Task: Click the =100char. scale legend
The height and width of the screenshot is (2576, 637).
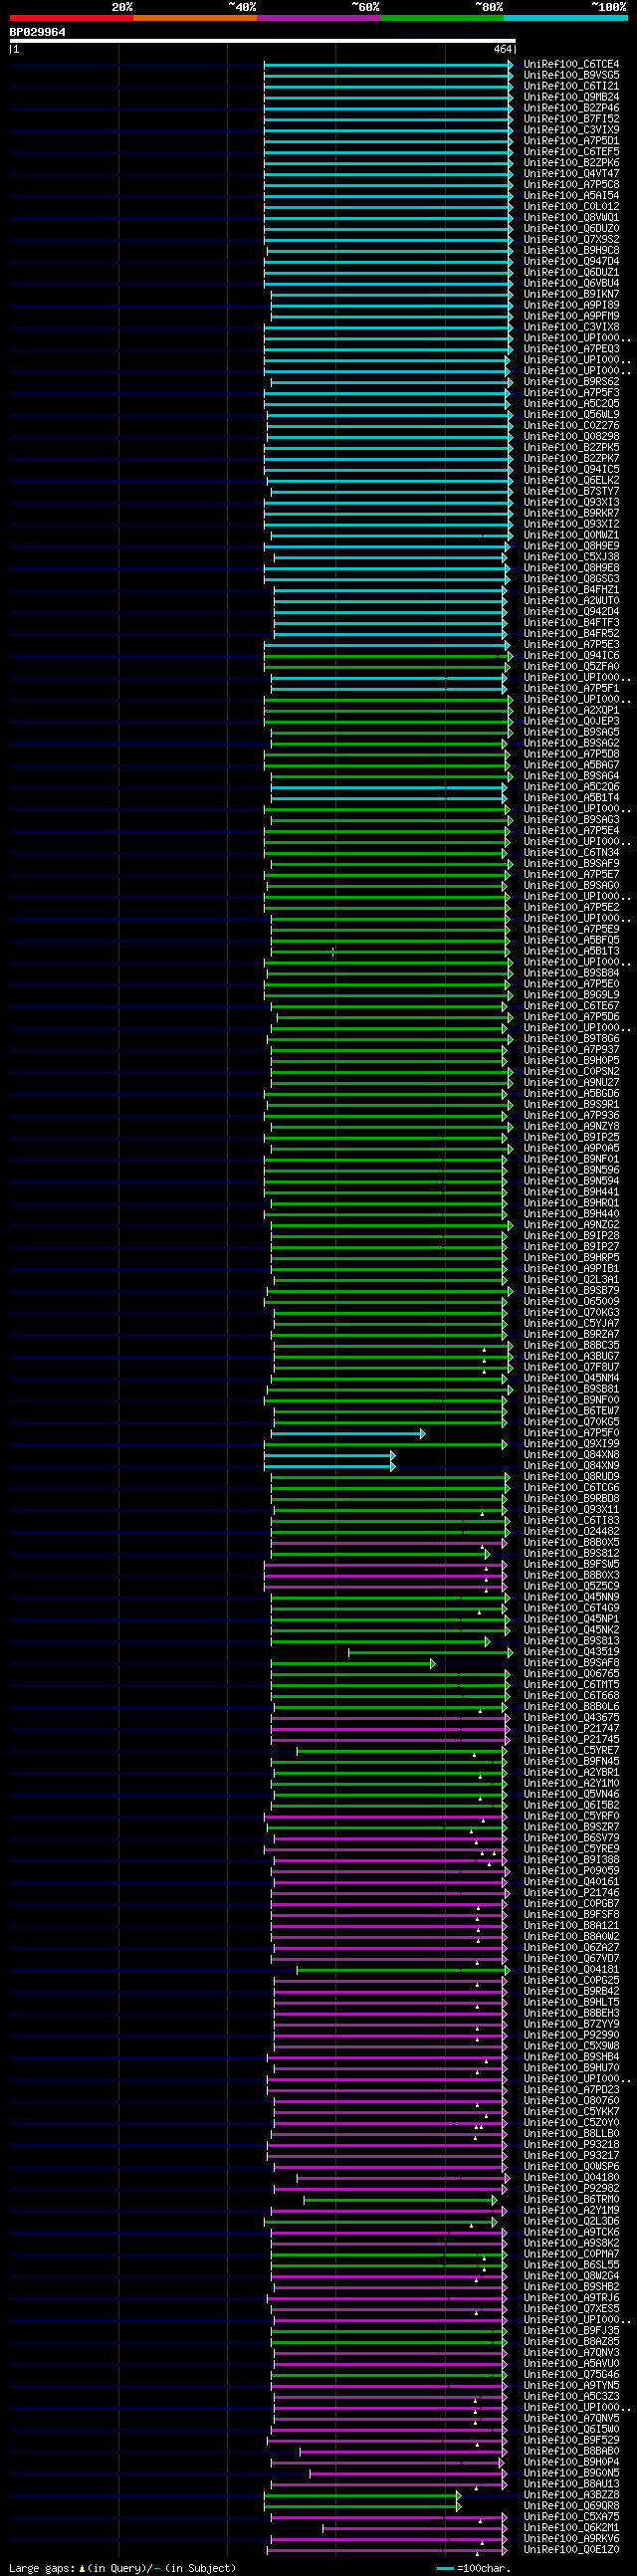Action: coord(474,2568)
